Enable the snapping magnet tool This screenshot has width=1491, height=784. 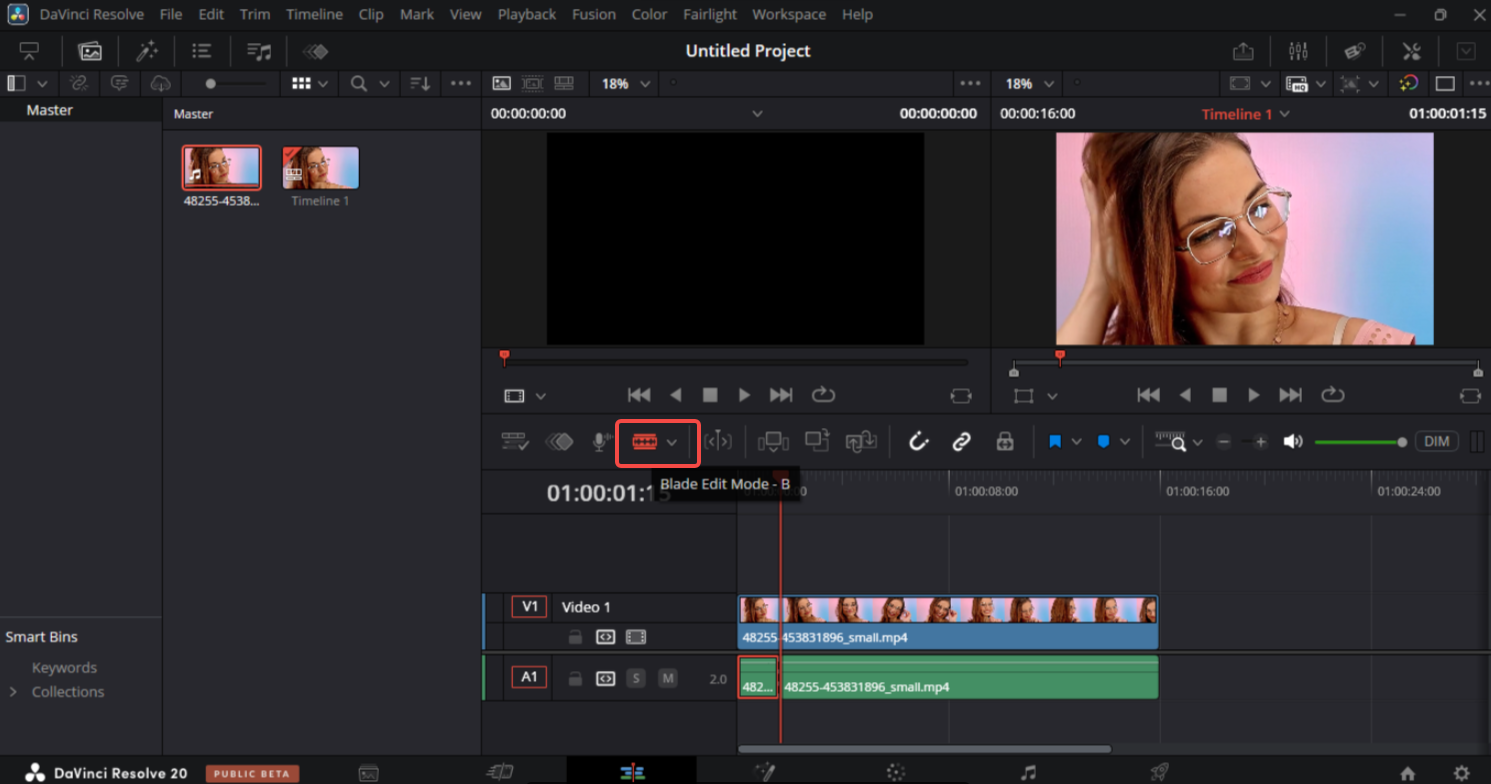click(919, 441)
